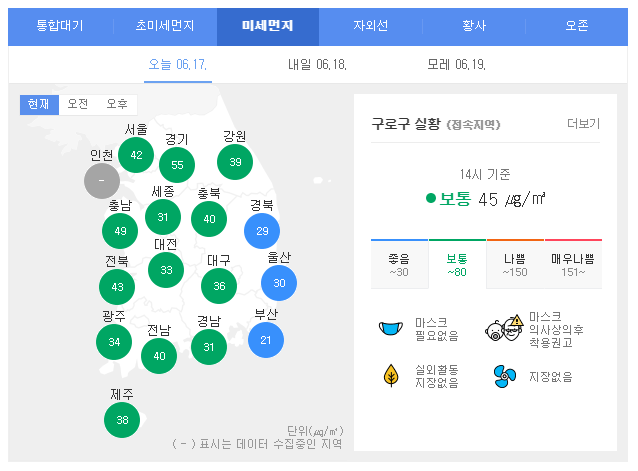The height and width of the screenshot is (471, 638).
Task: Click the Incheon gray data-collecting marker
Action: tap(101, 181)
